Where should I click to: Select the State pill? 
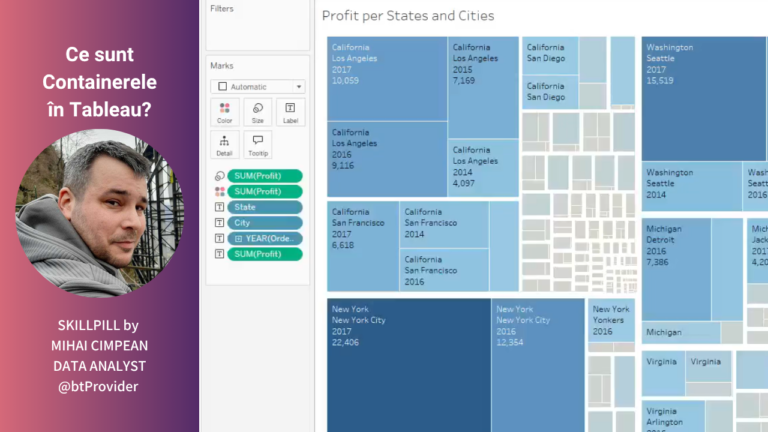tap(265, 207)
